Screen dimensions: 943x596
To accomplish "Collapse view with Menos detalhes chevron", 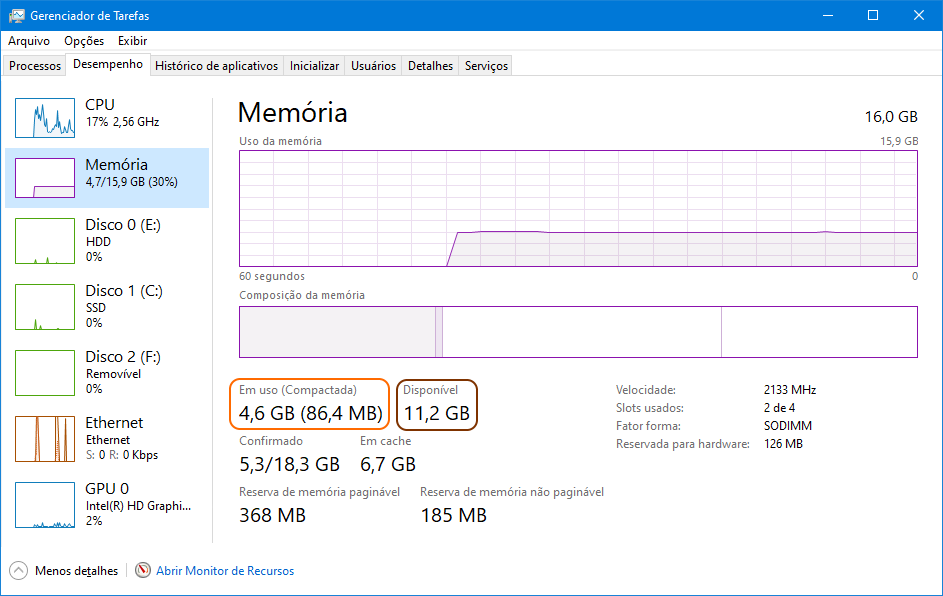I will [x=19, y=570].
